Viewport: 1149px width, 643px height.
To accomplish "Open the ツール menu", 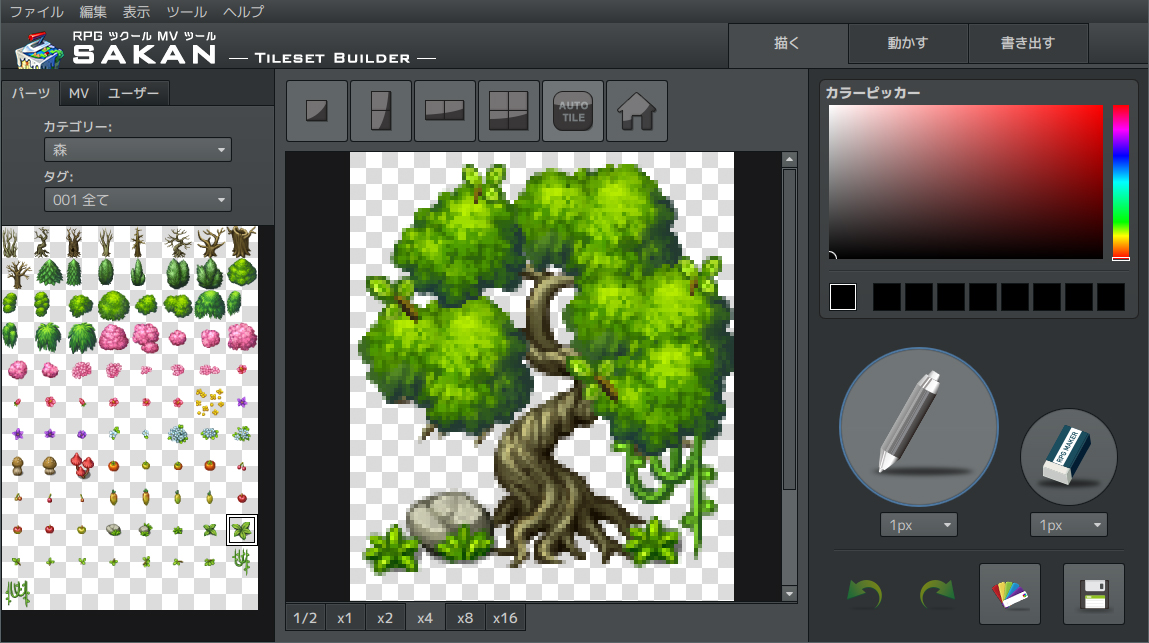I will coord(186,12).
